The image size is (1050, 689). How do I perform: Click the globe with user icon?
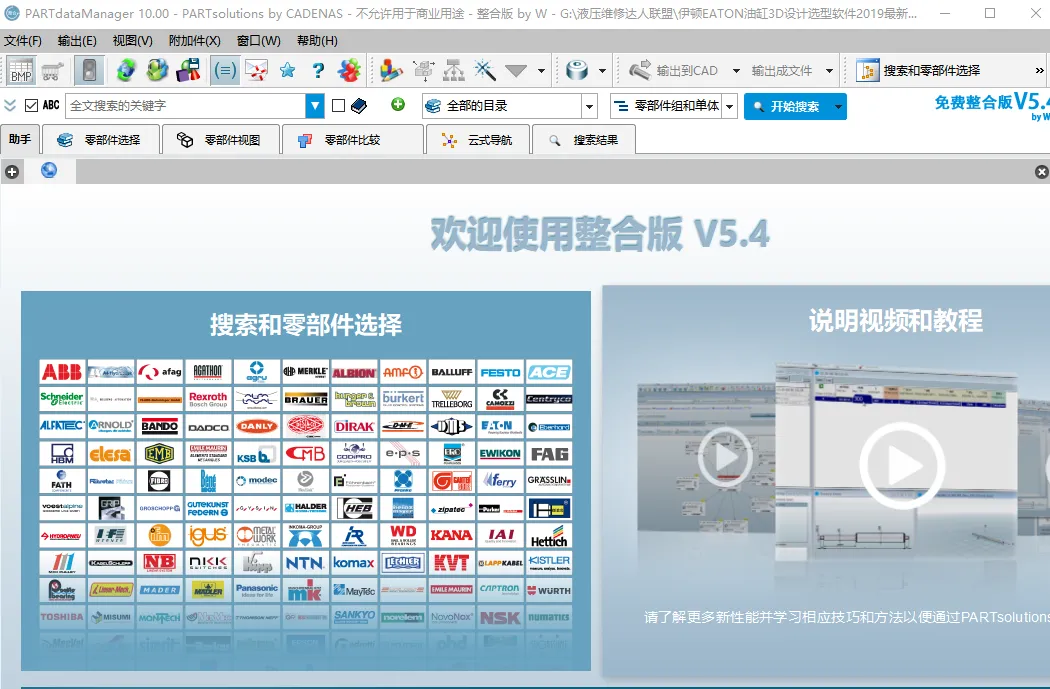pyautogui.click(x=157, y=70)
